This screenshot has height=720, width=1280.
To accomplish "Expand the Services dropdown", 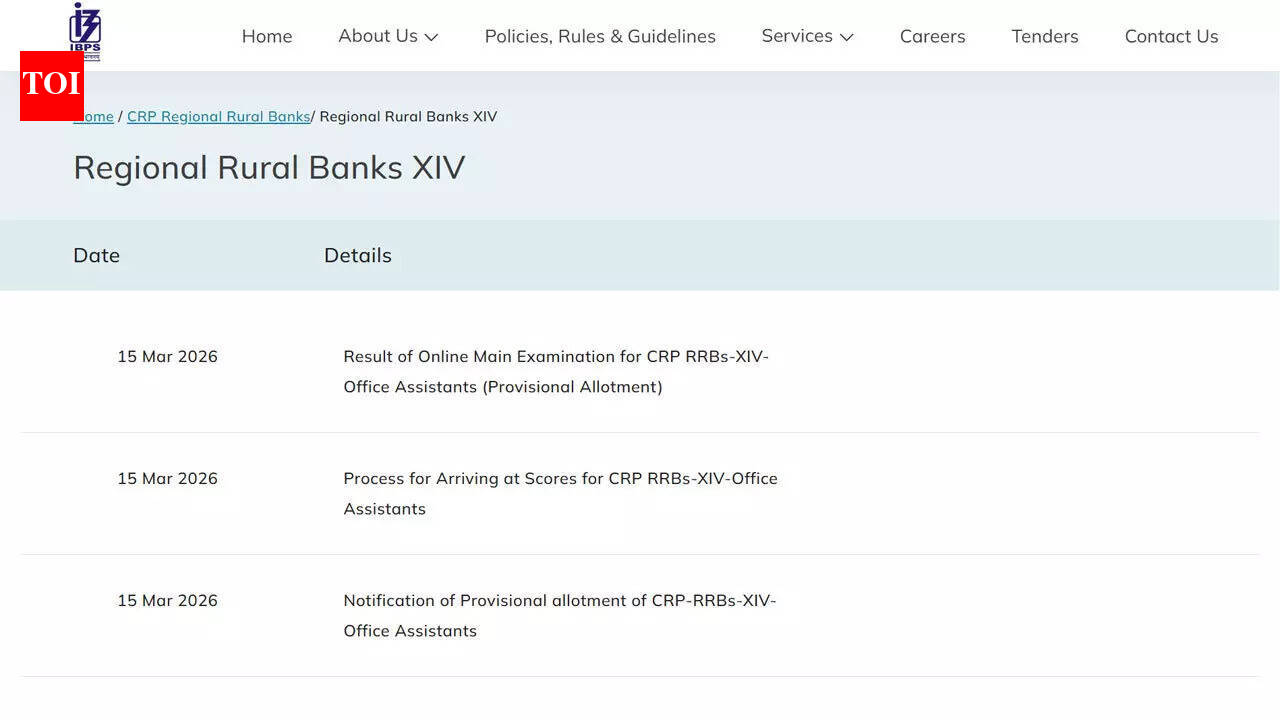I will point(807,36).
